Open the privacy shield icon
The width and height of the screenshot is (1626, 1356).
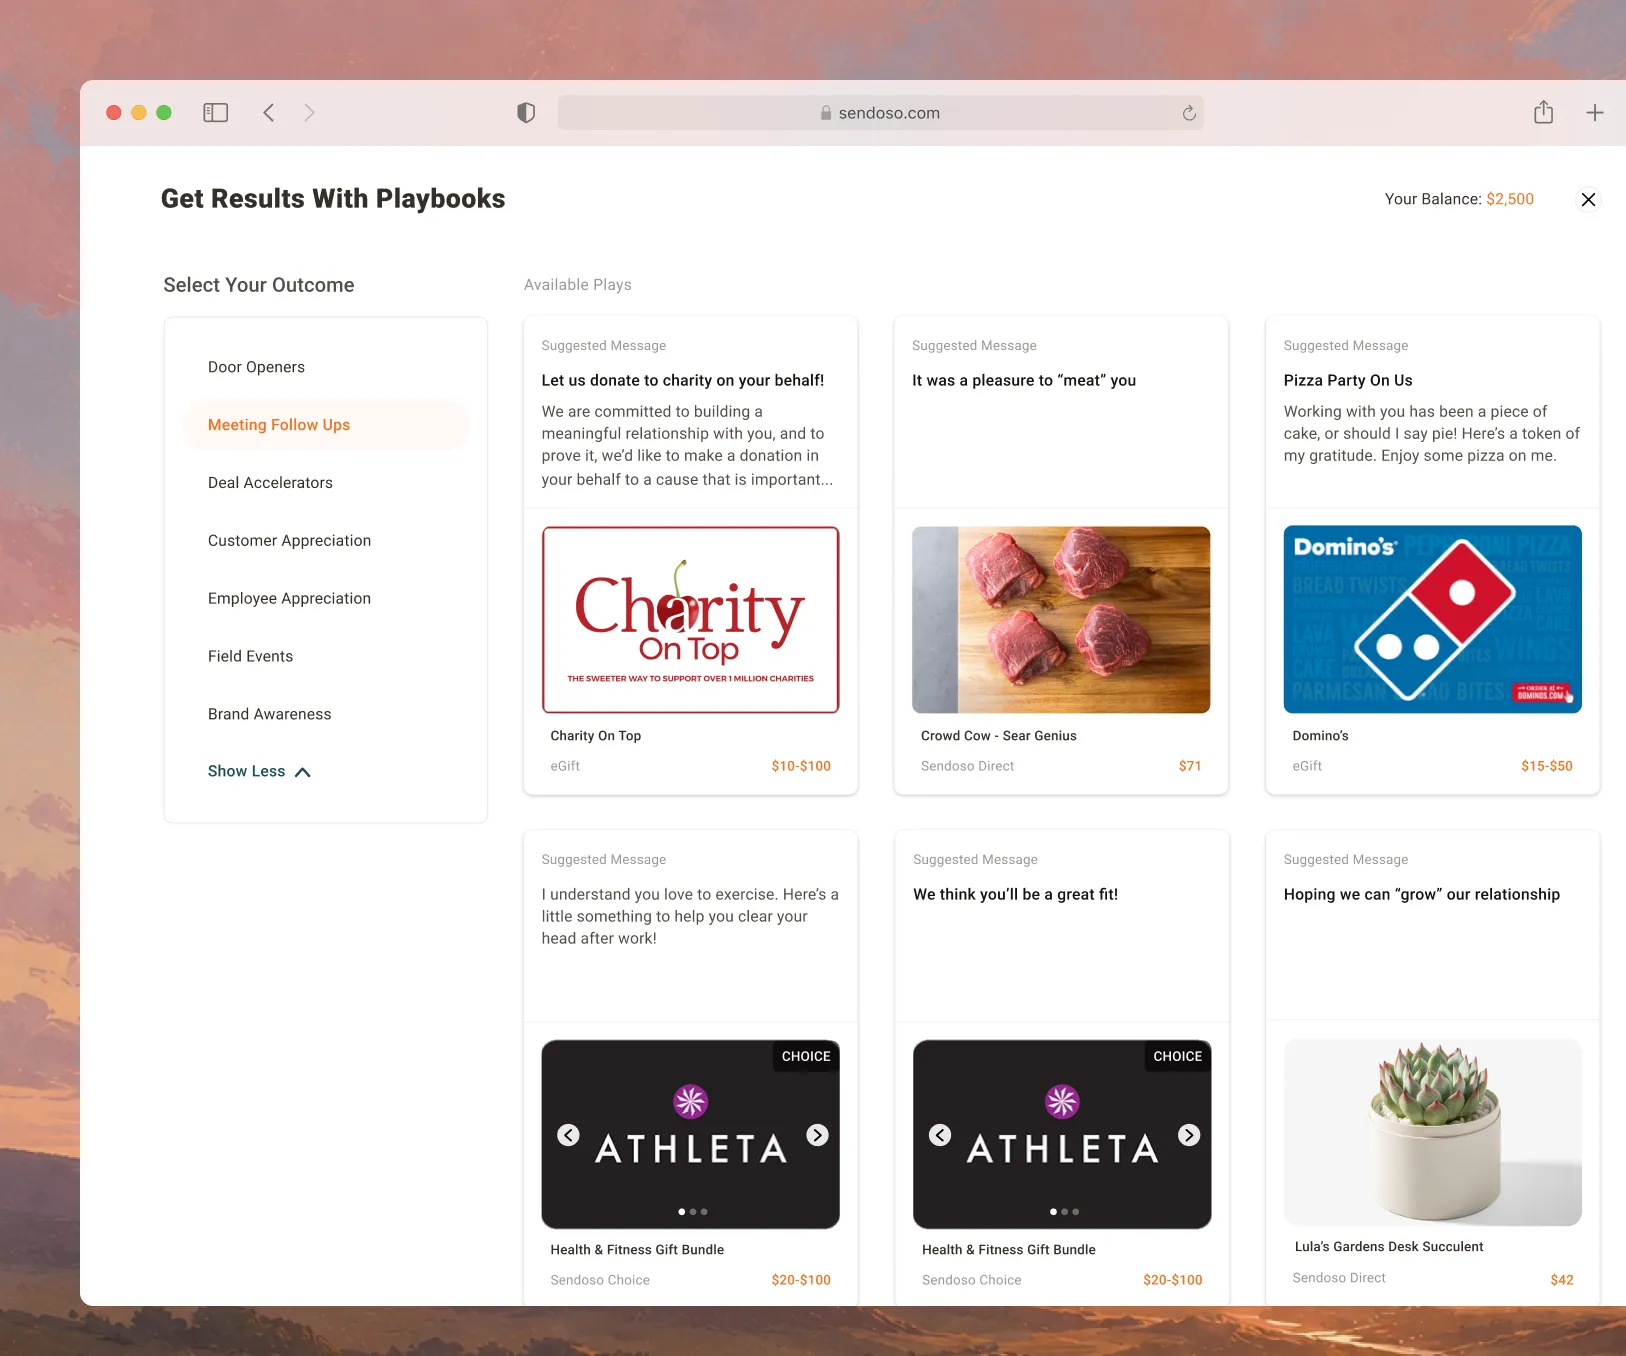tap(526, 113)
